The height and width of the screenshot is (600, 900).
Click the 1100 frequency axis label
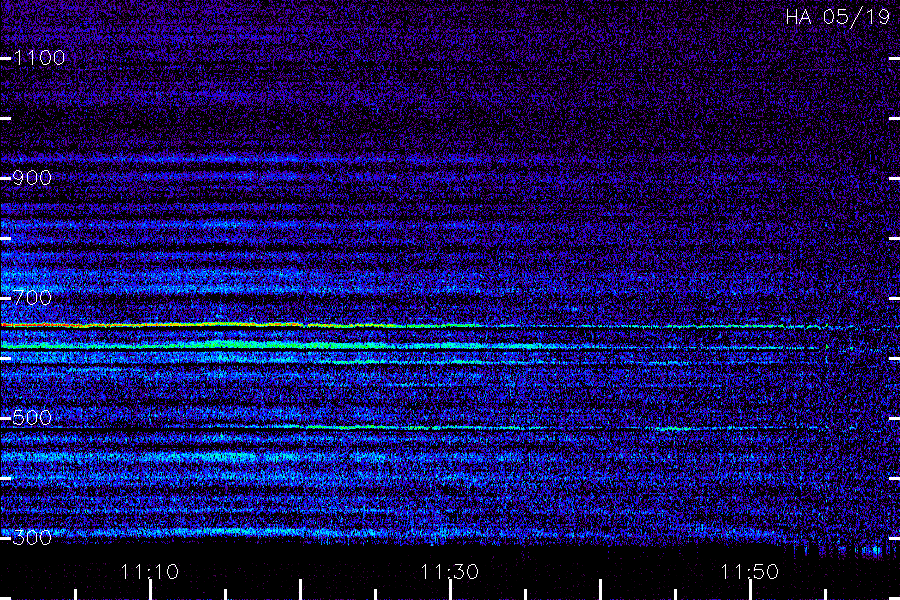pyautogui.click(x=39, y=58)
